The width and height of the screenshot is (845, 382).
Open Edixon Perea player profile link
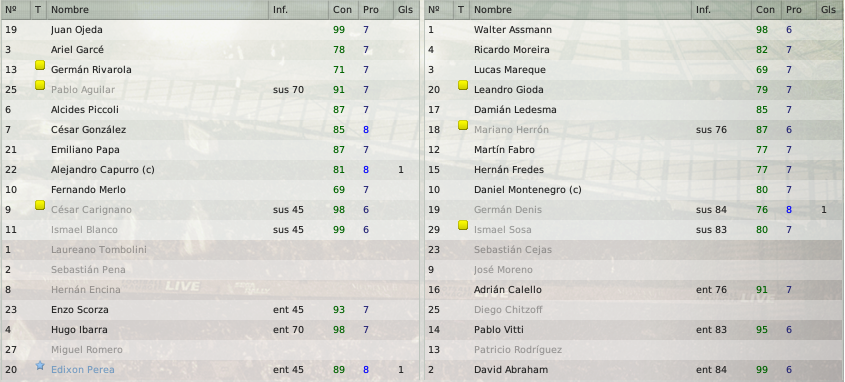(x=82, y=370)
